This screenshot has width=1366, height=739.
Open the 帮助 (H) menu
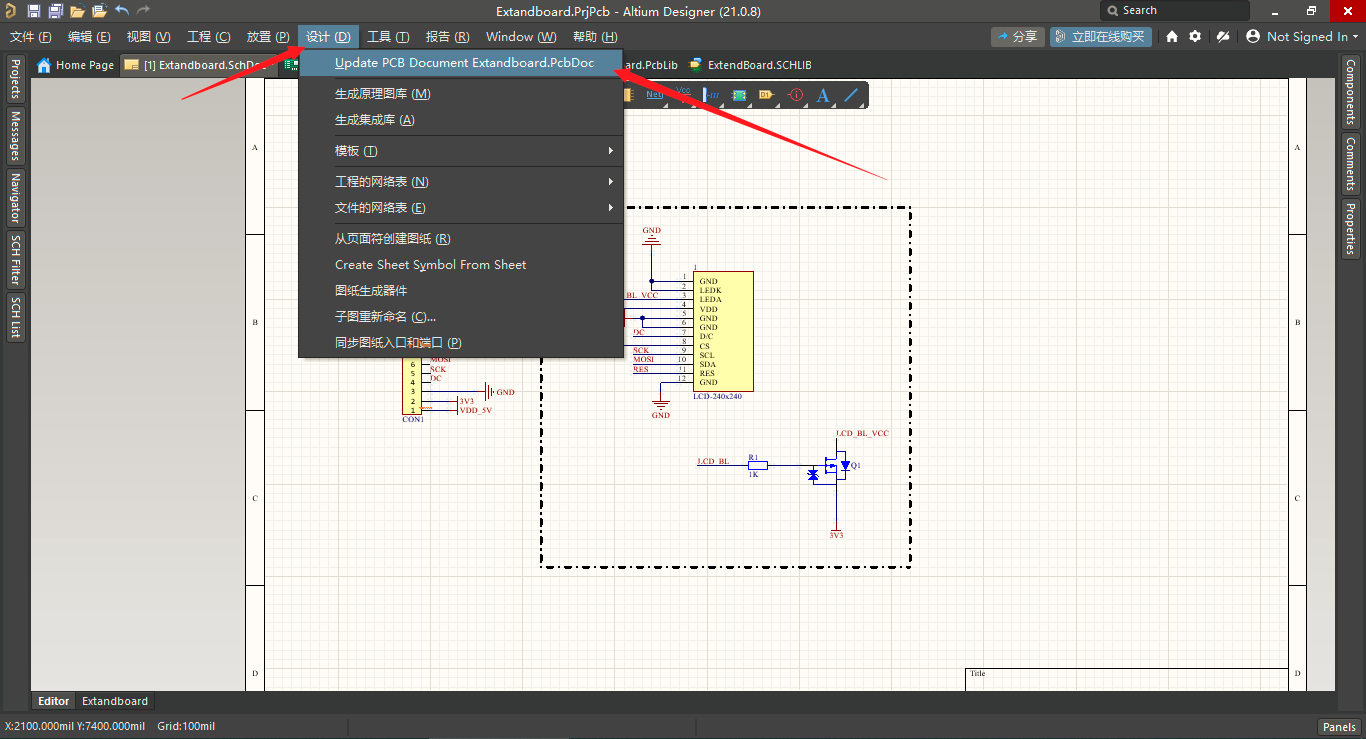click(595, 37)
